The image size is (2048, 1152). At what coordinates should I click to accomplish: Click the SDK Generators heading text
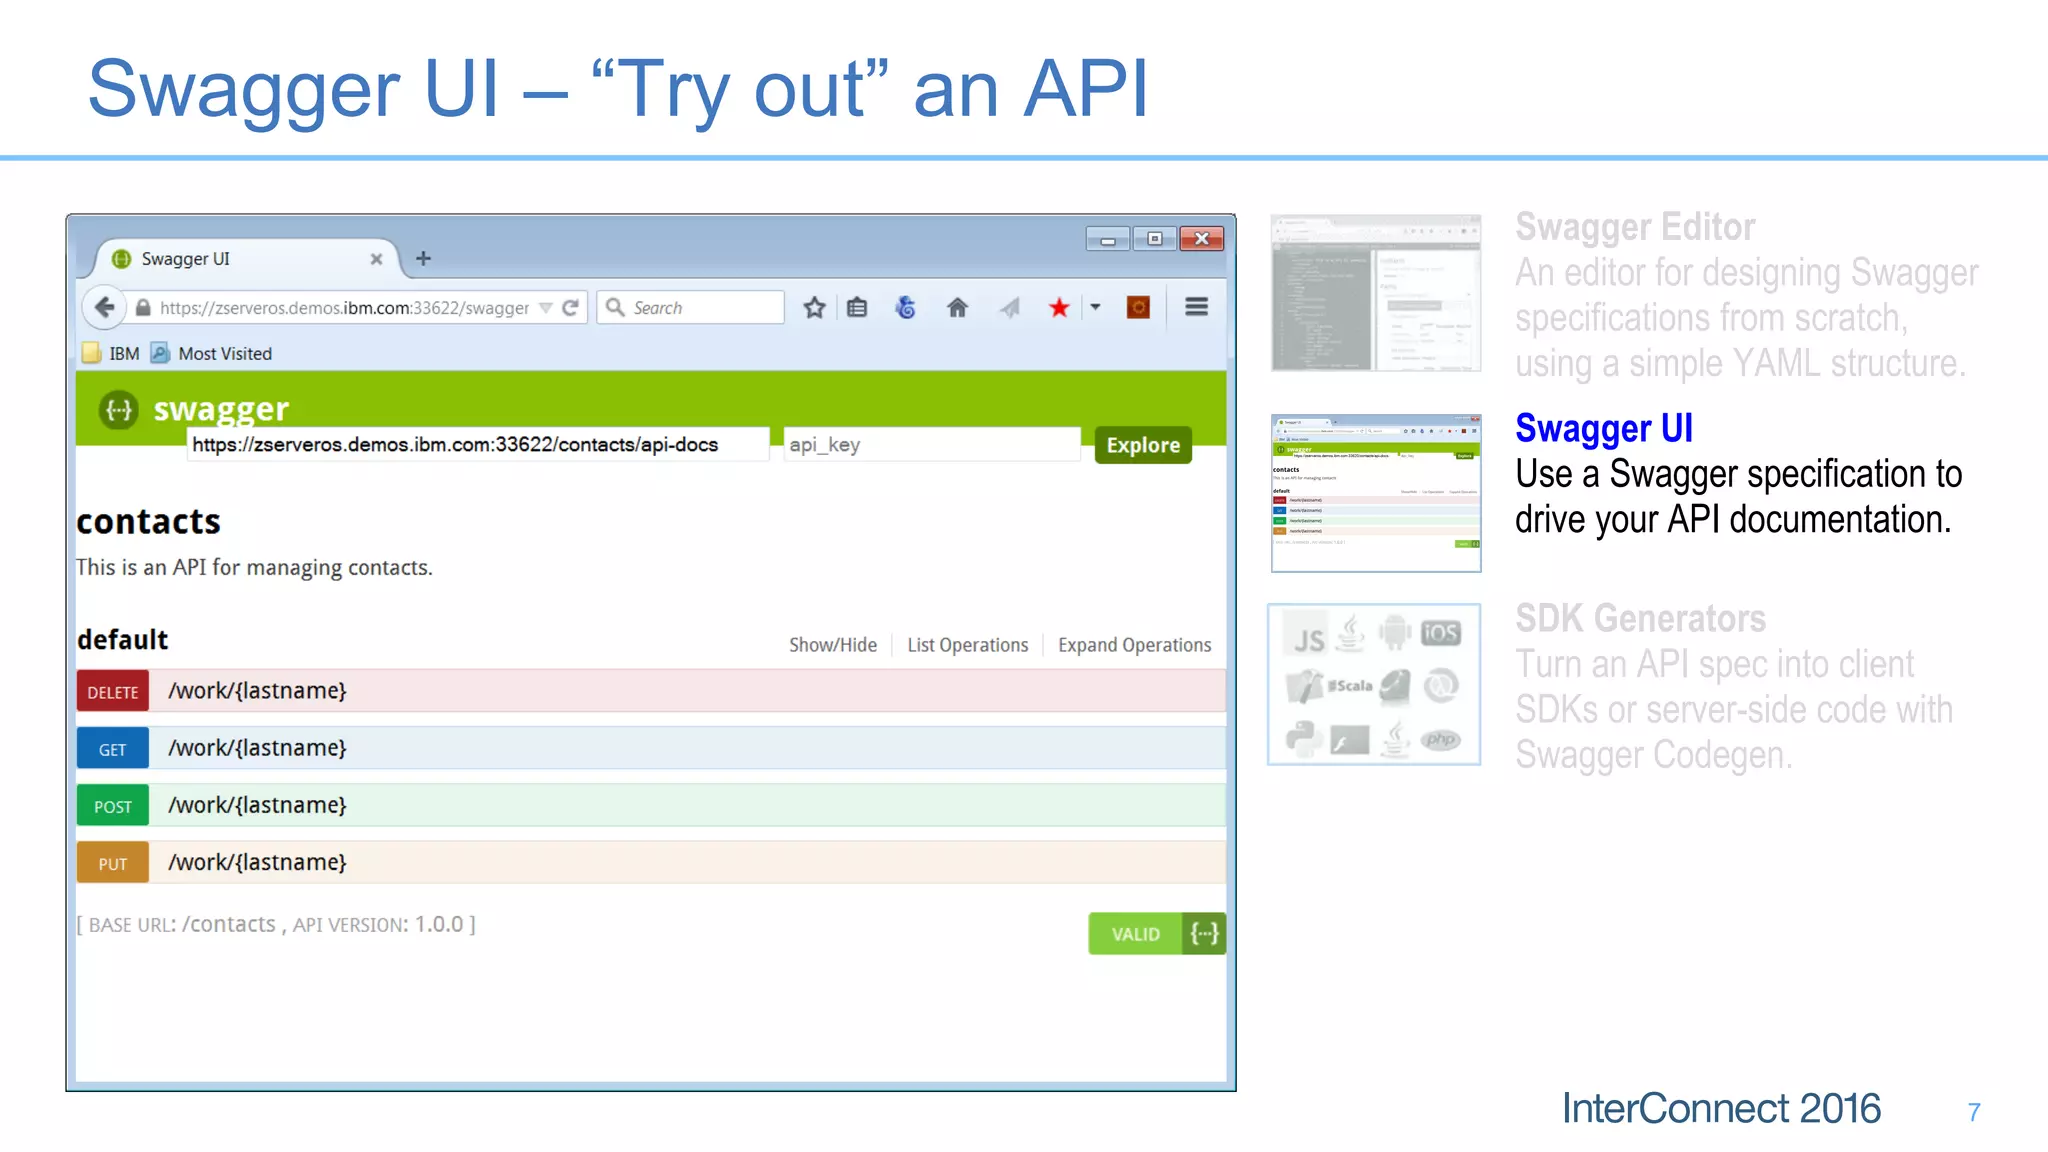tap(1640, 618)
